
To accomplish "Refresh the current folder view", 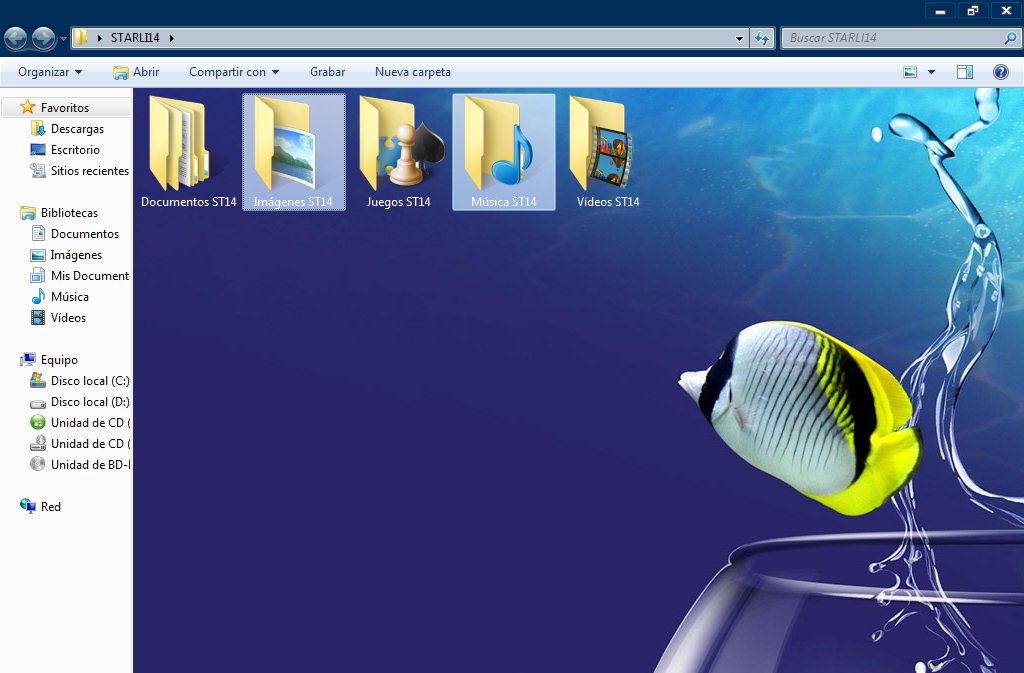I will tap(762, 38).
